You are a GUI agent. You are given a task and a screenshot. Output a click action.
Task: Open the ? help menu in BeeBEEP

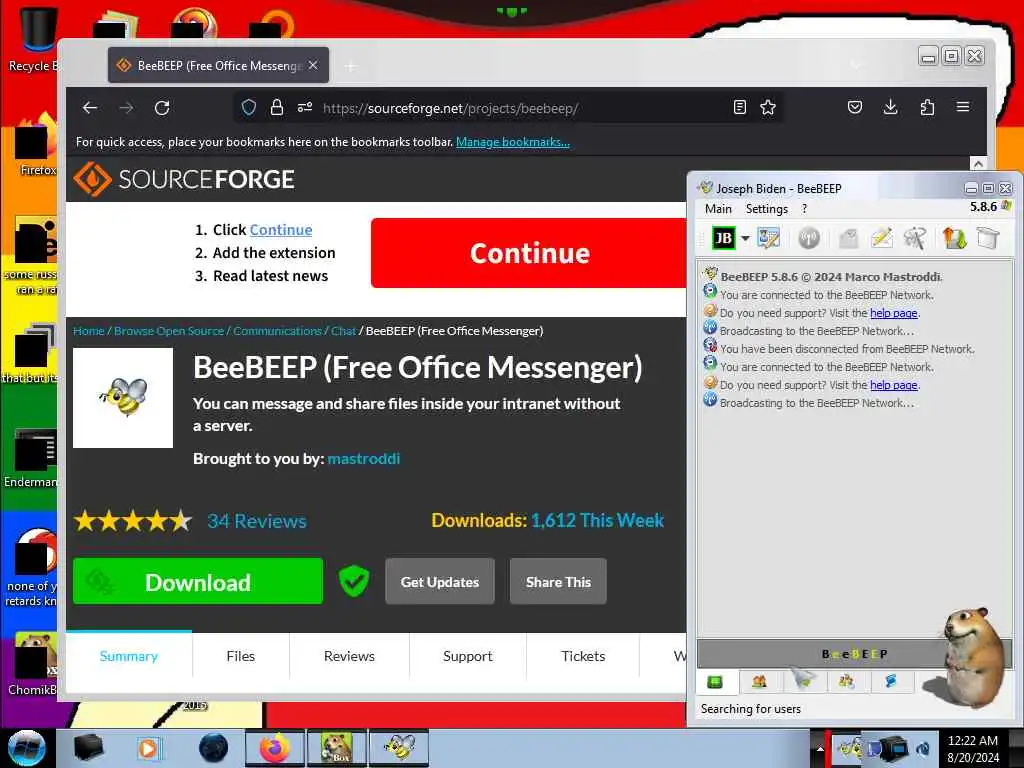click(804, 209)
